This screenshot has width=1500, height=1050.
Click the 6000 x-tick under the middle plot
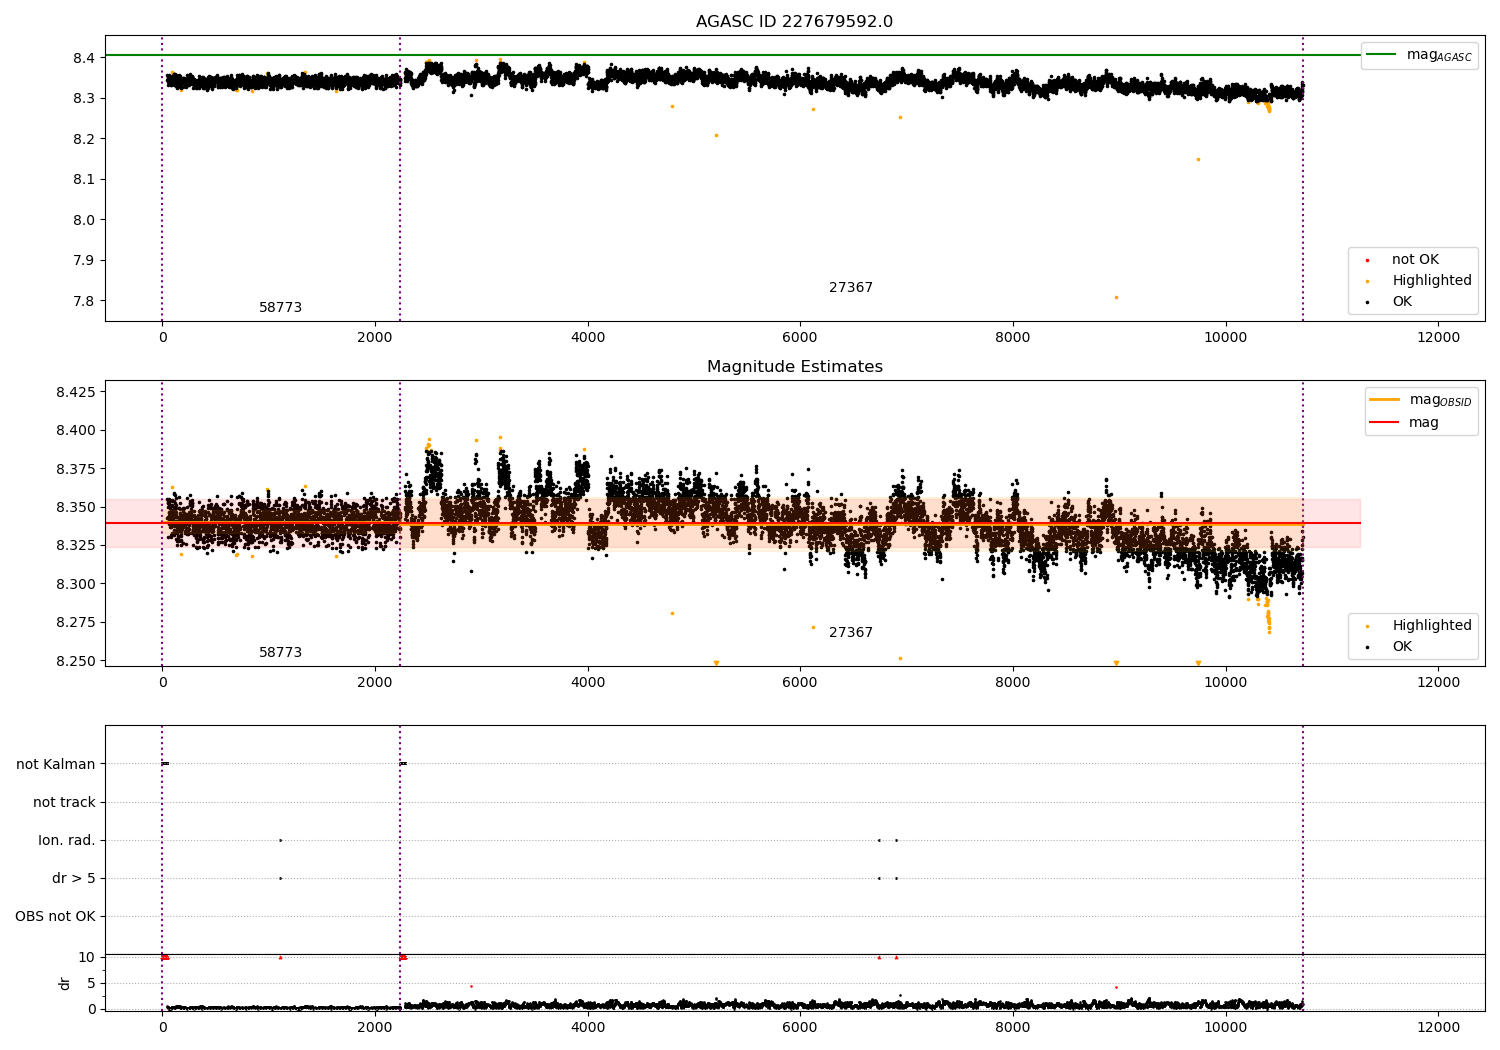(800, 683)
